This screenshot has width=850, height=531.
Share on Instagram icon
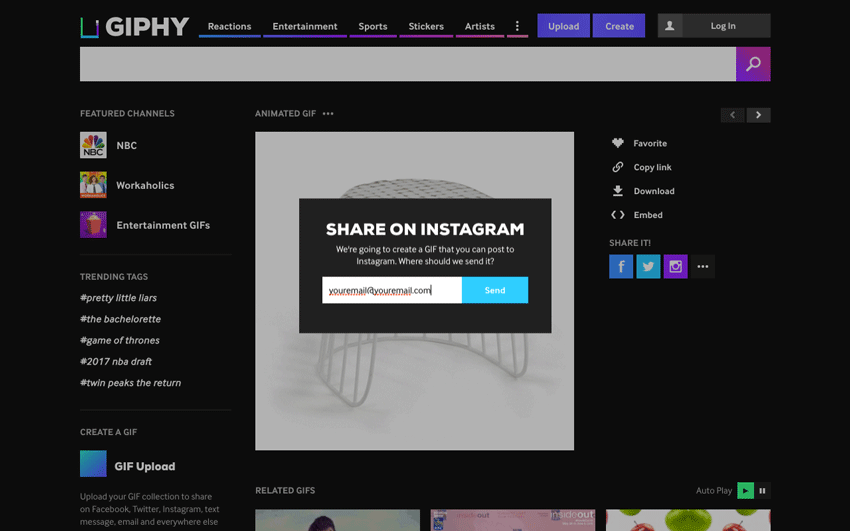pos(675,267)
